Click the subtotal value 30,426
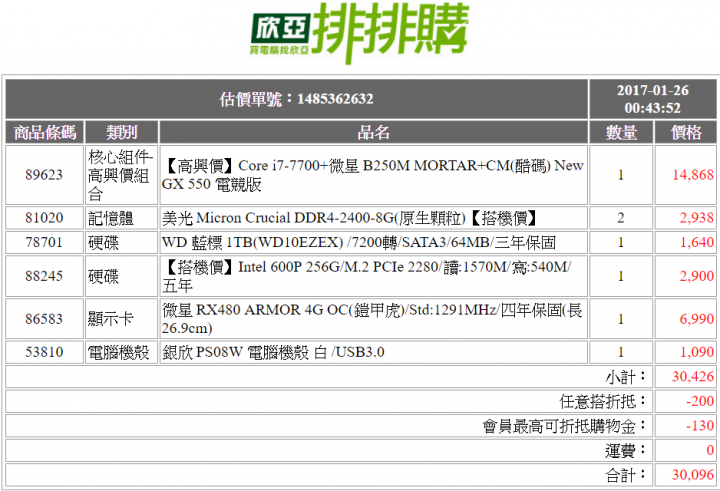Image resolution: width=720 pixels, height=491 pixels. (x=693, y=377)
